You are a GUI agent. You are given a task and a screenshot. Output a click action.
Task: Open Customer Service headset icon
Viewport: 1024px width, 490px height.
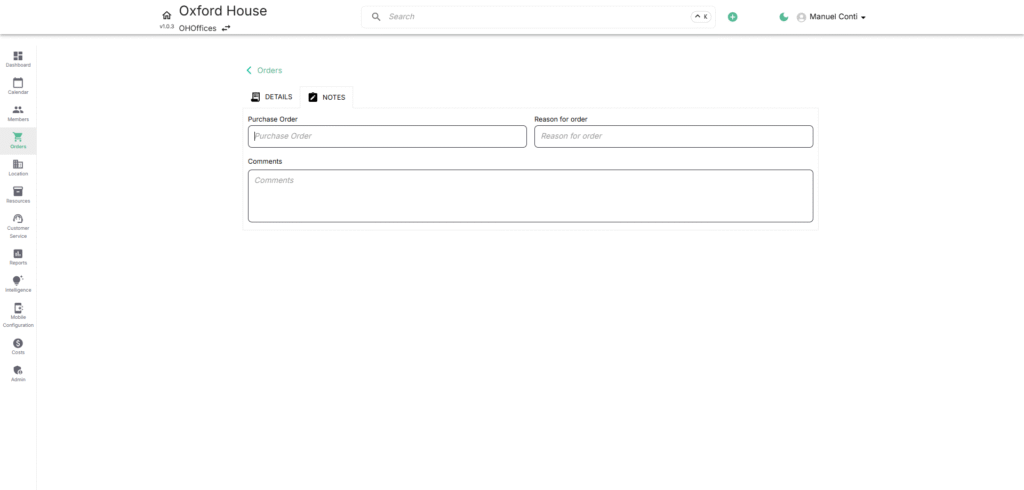coord(18,219)
